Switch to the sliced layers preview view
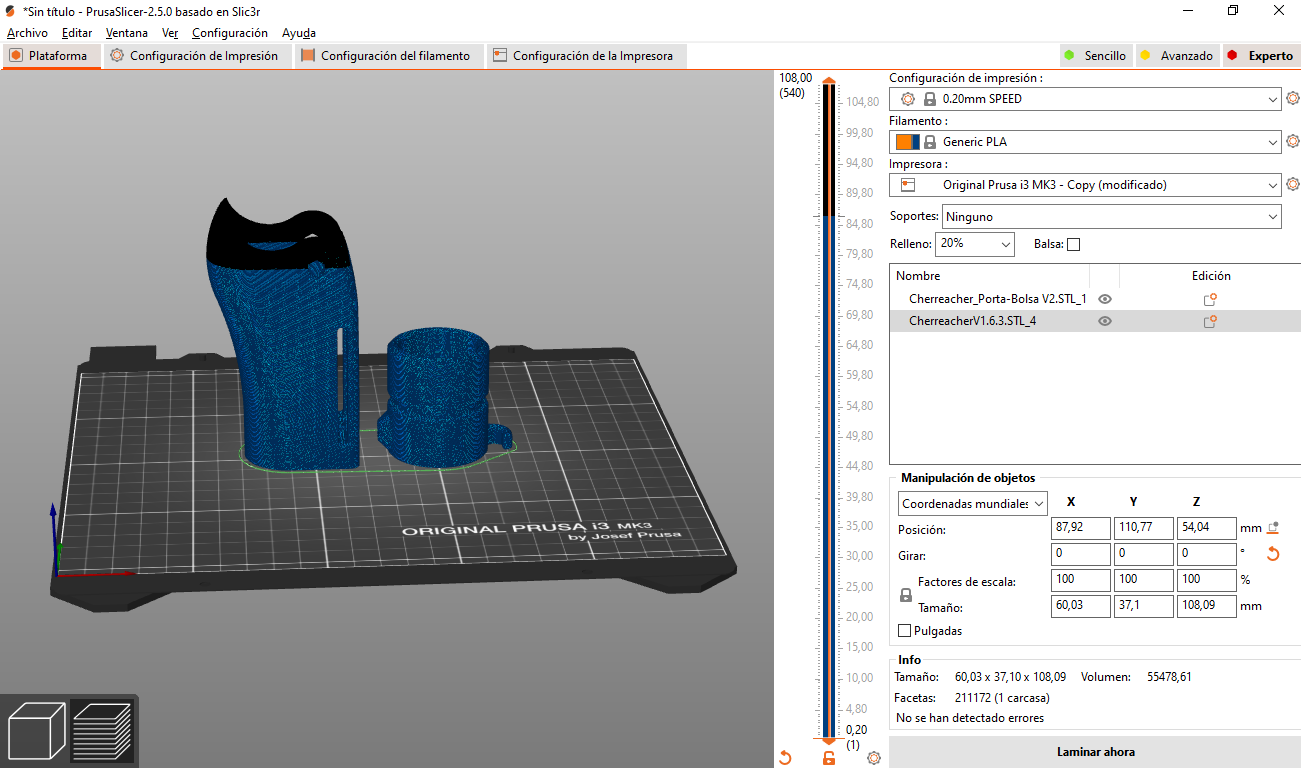The height and width of the screenshot is (768, 1301). [102, 731]
